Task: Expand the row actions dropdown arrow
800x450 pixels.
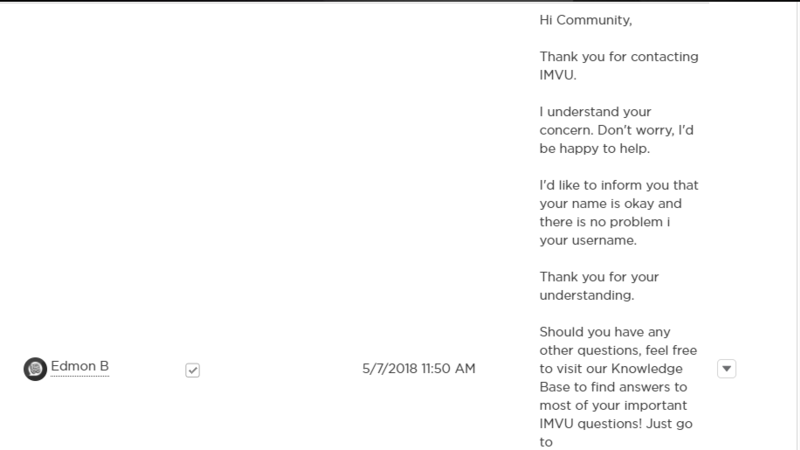Action: [x=728, y=368]
